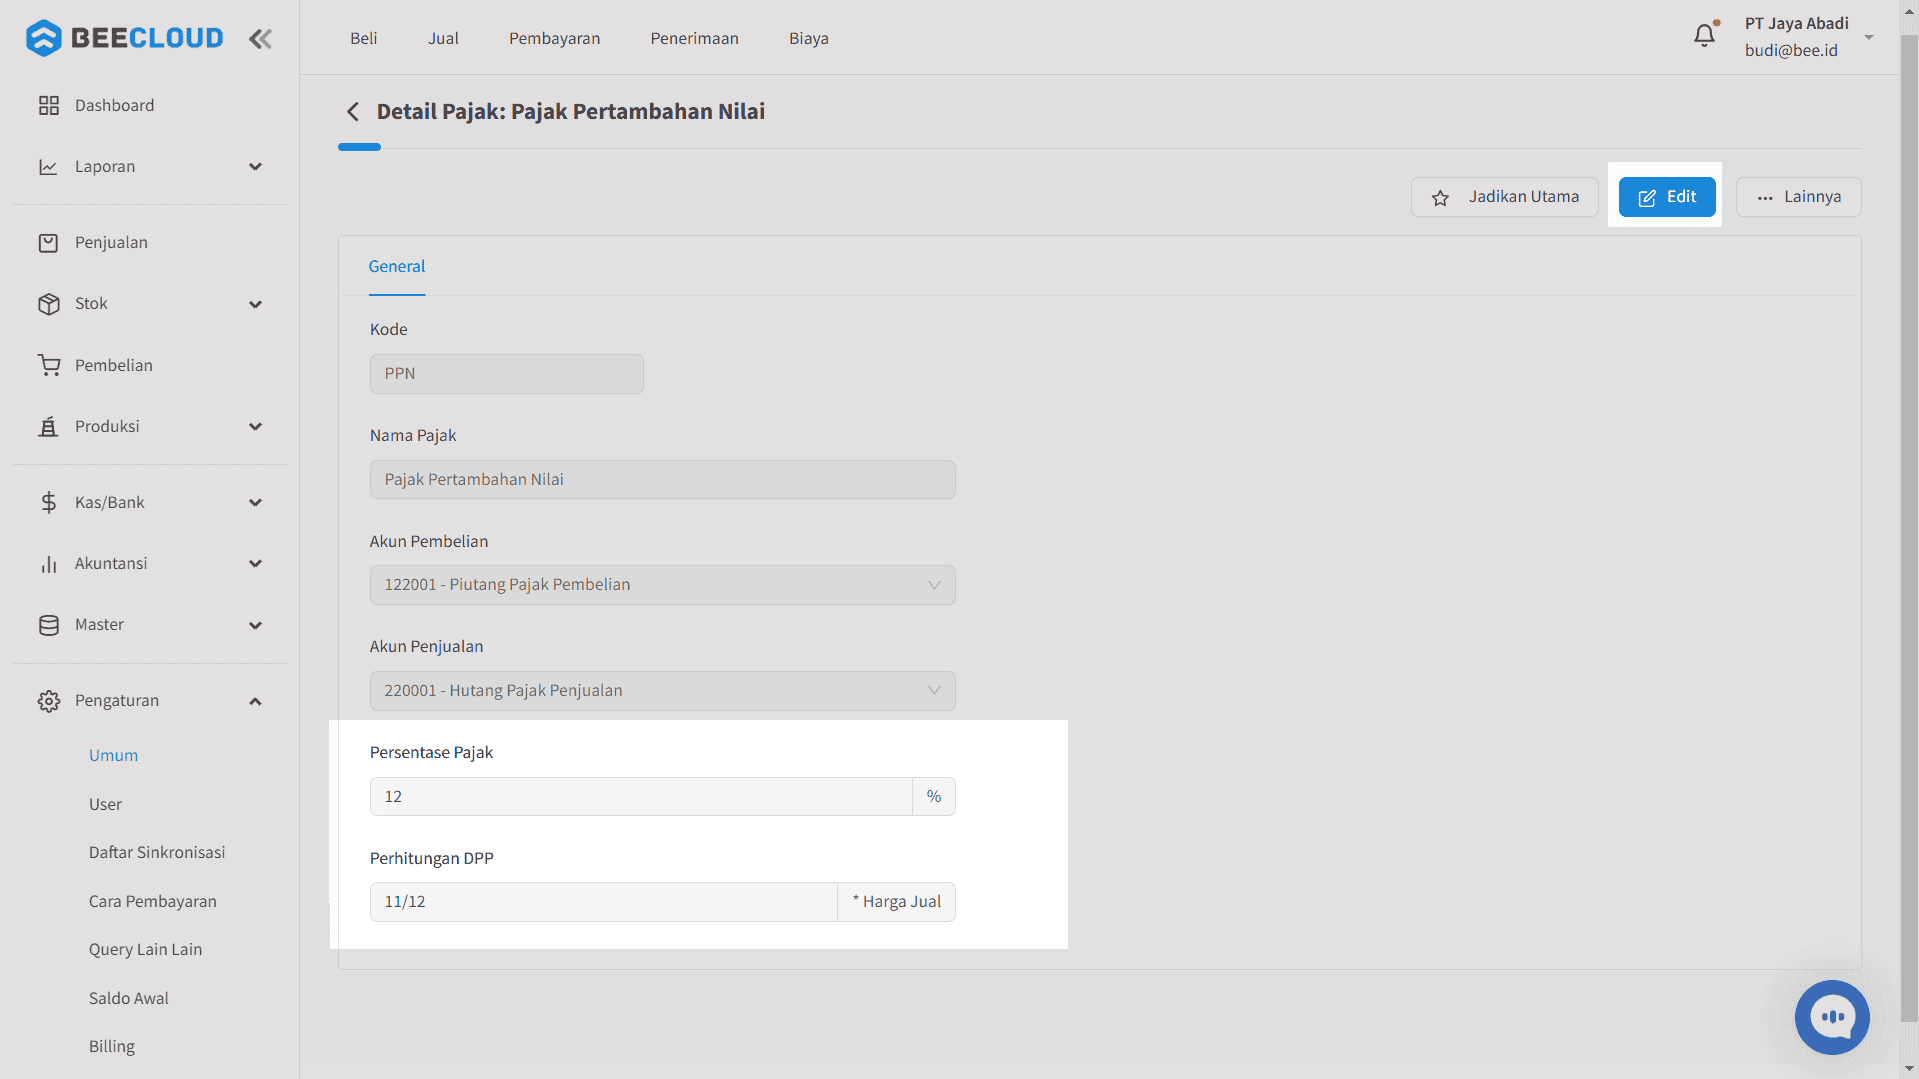This screenshot has width=1919, height=1079.
Task: Go back using the arrow beside Detail Pajak
Action: (x=352, y=111)
